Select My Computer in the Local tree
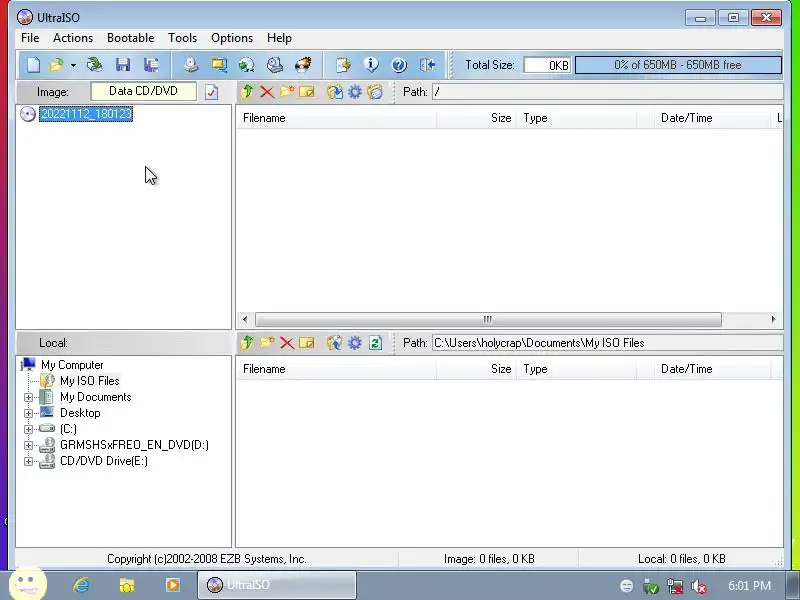 tap(72, 365)
